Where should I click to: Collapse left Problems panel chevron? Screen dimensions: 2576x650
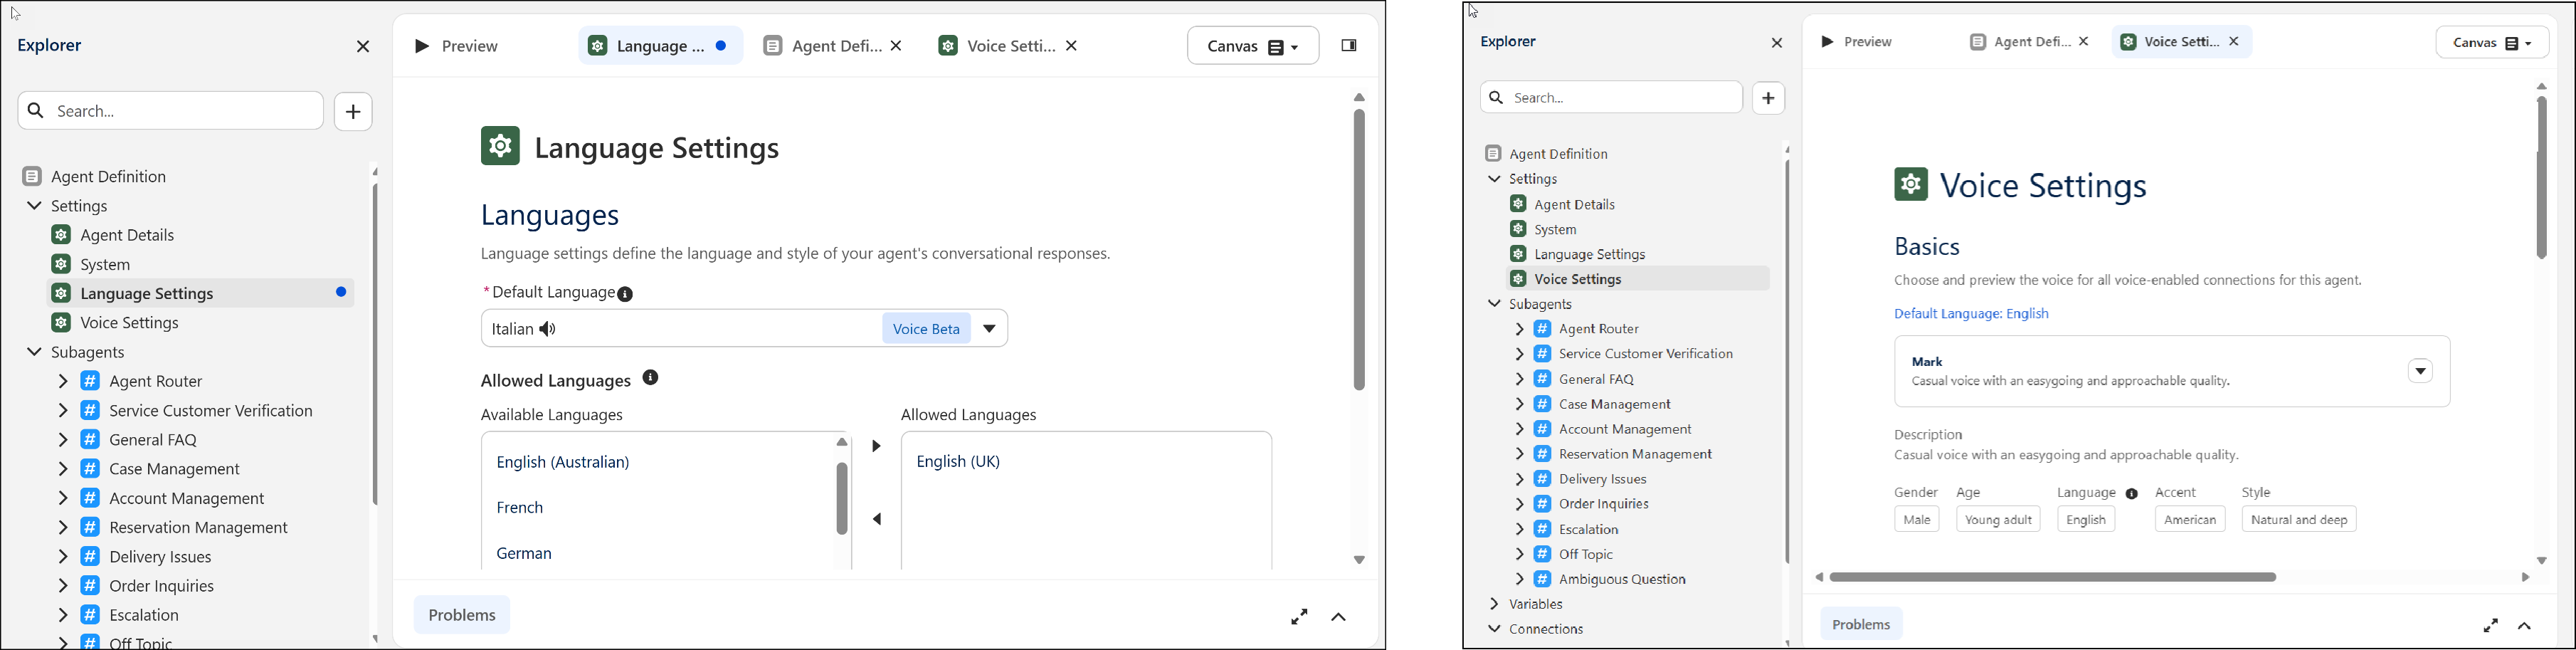tap(1339, 618)
